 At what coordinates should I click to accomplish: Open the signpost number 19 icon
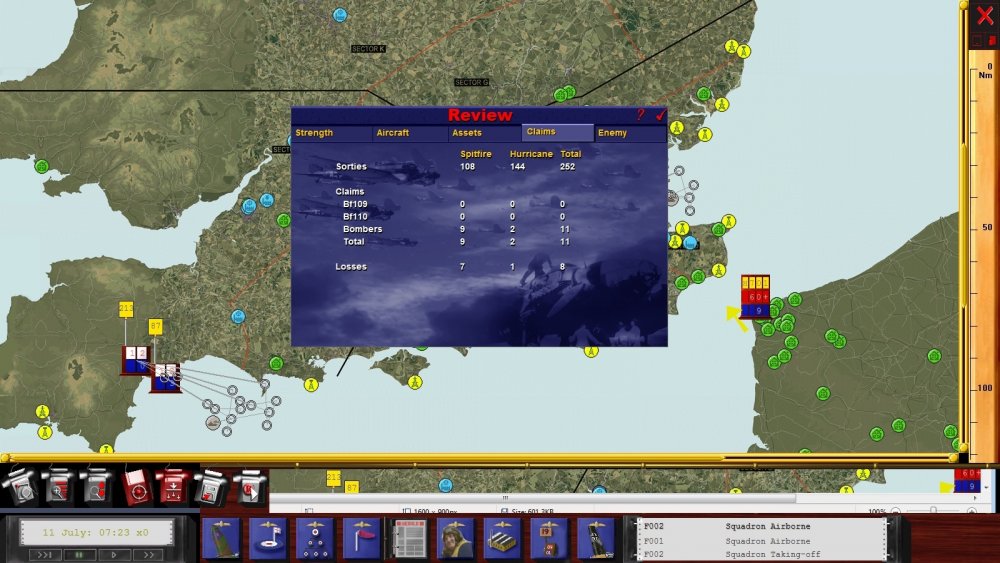549,538
